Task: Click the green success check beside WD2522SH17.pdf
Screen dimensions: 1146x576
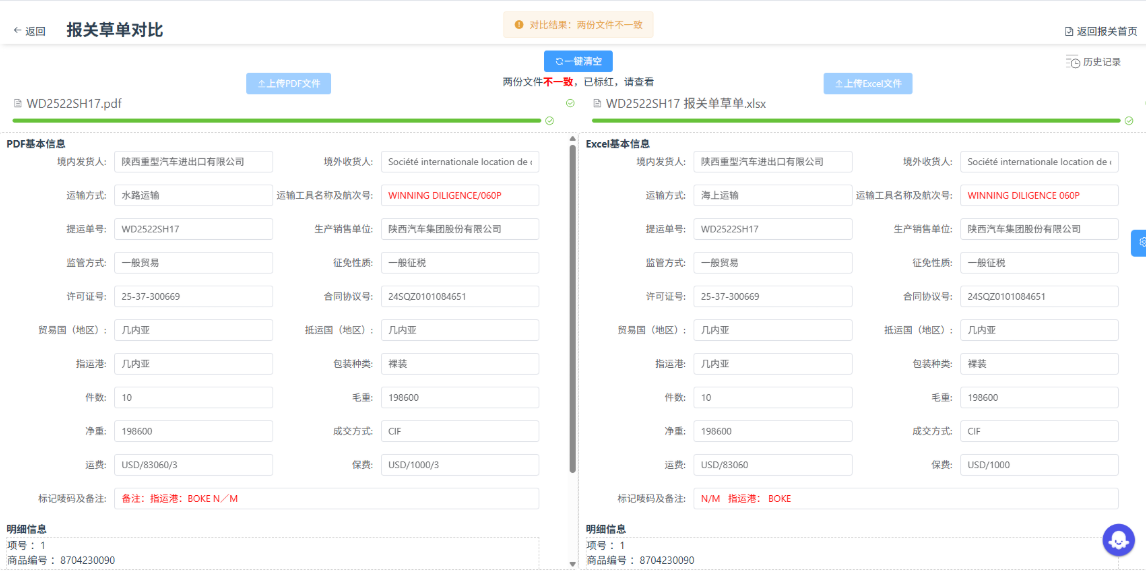Action: click(x=570, y=103)
